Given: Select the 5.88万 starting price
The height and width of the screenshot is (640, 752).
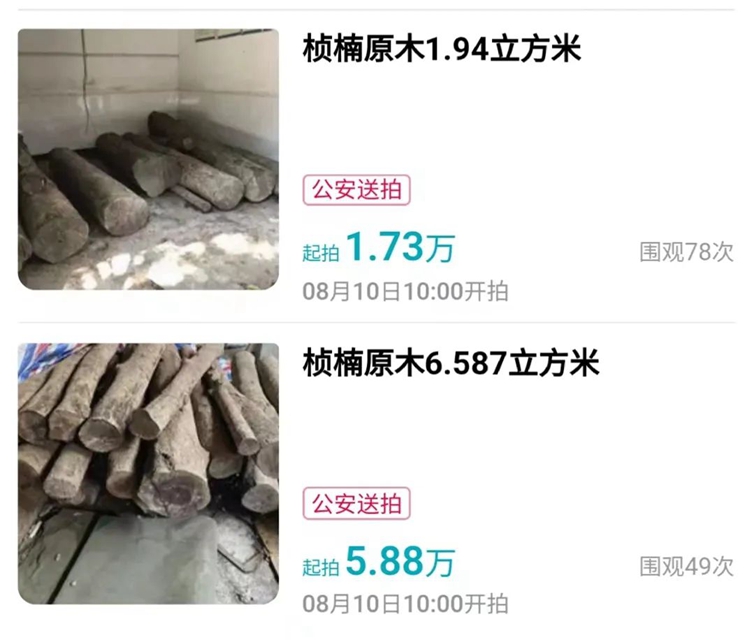Looking at the screenshot, I should [400, 561].
